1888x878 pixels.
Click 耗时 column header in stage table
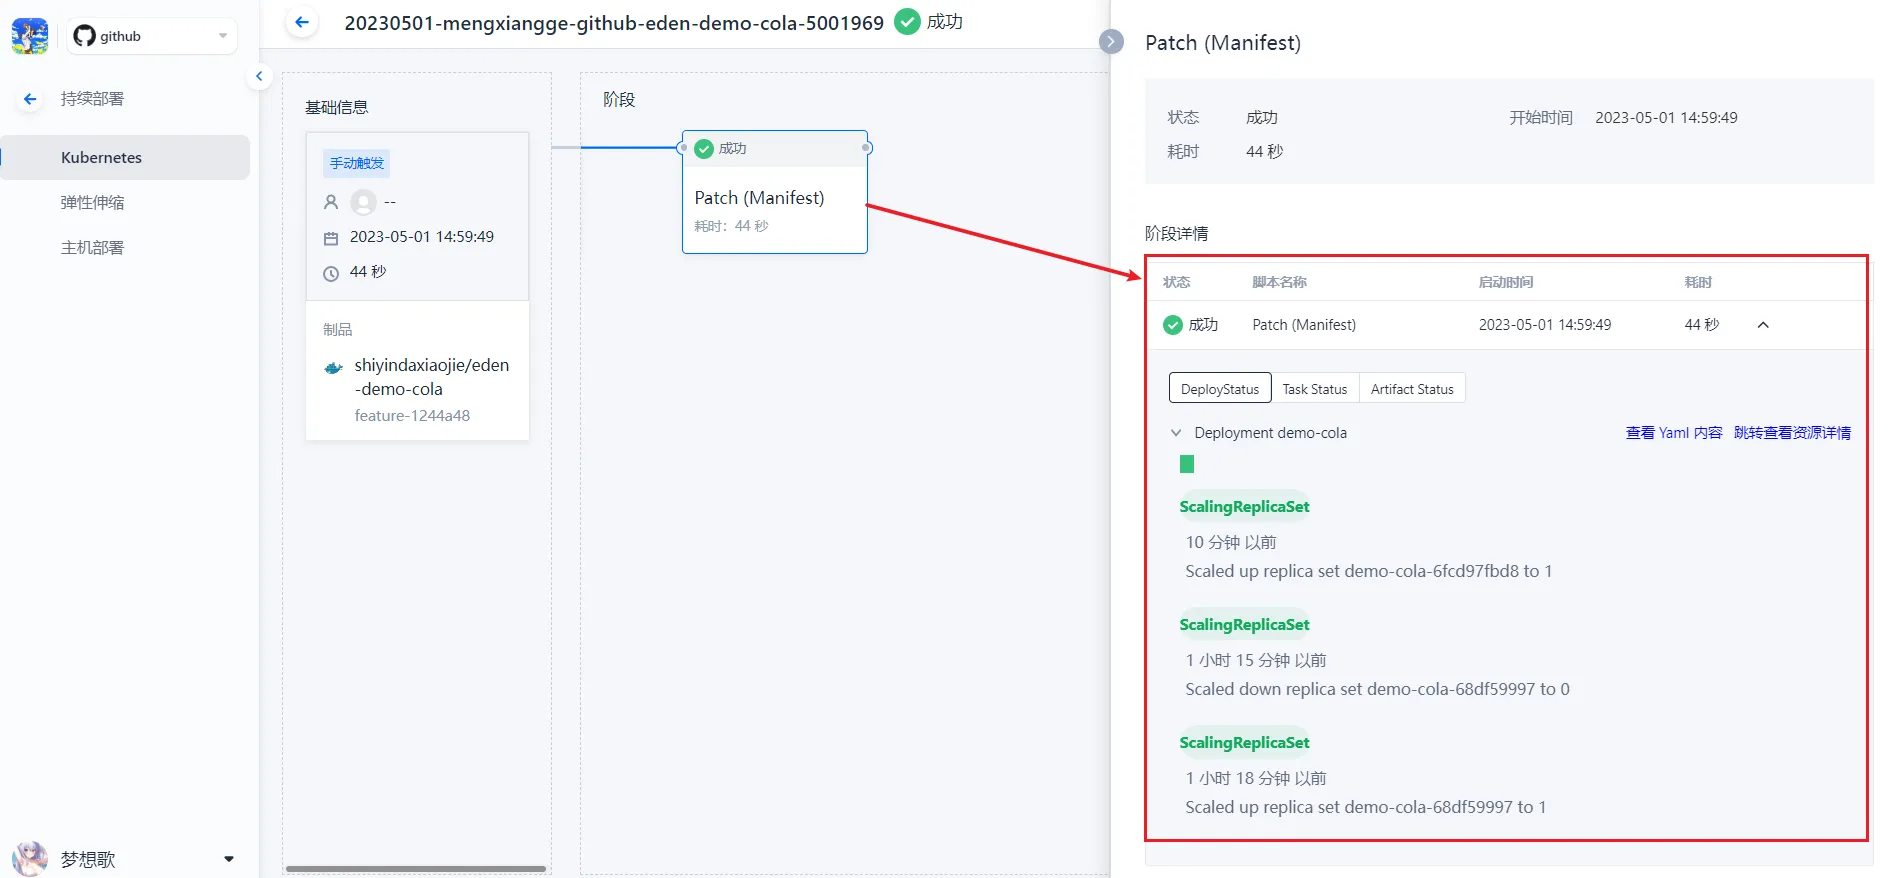coord(1698,283)
